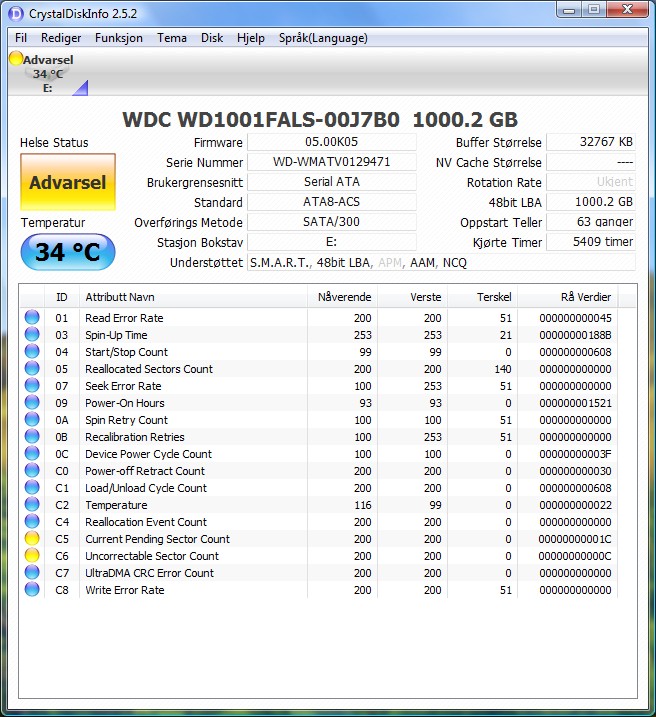Click the Temperature row current value 116
The height and width of the screenshot is (717, 656).
(363, 505)
